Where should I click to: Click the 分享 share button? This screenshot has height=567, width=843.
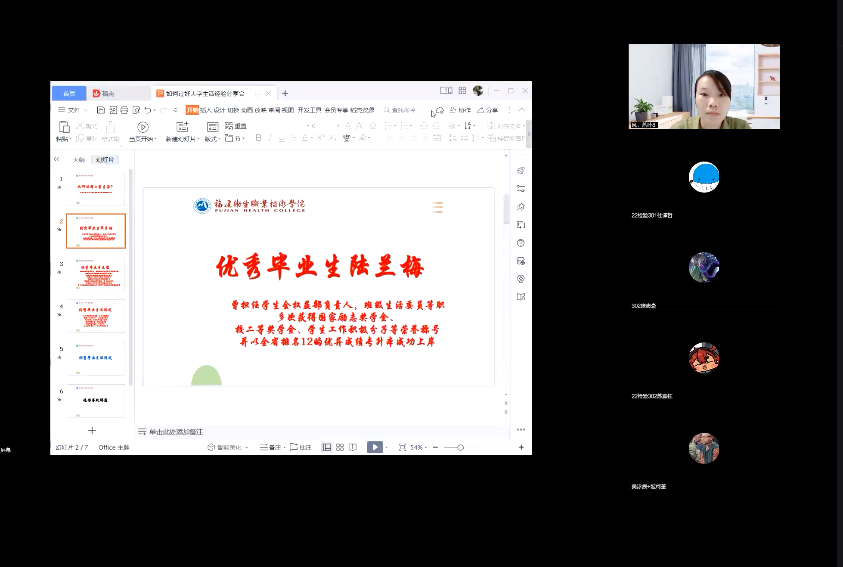(x=487, y=110)
